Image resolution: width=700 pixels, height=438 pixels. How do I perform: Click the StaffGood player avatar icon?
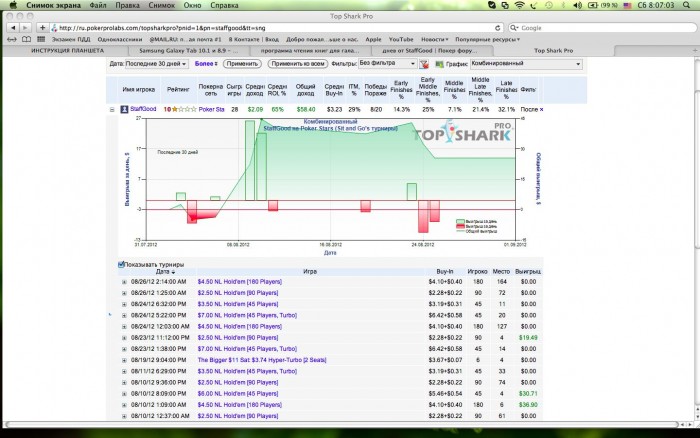124,109
